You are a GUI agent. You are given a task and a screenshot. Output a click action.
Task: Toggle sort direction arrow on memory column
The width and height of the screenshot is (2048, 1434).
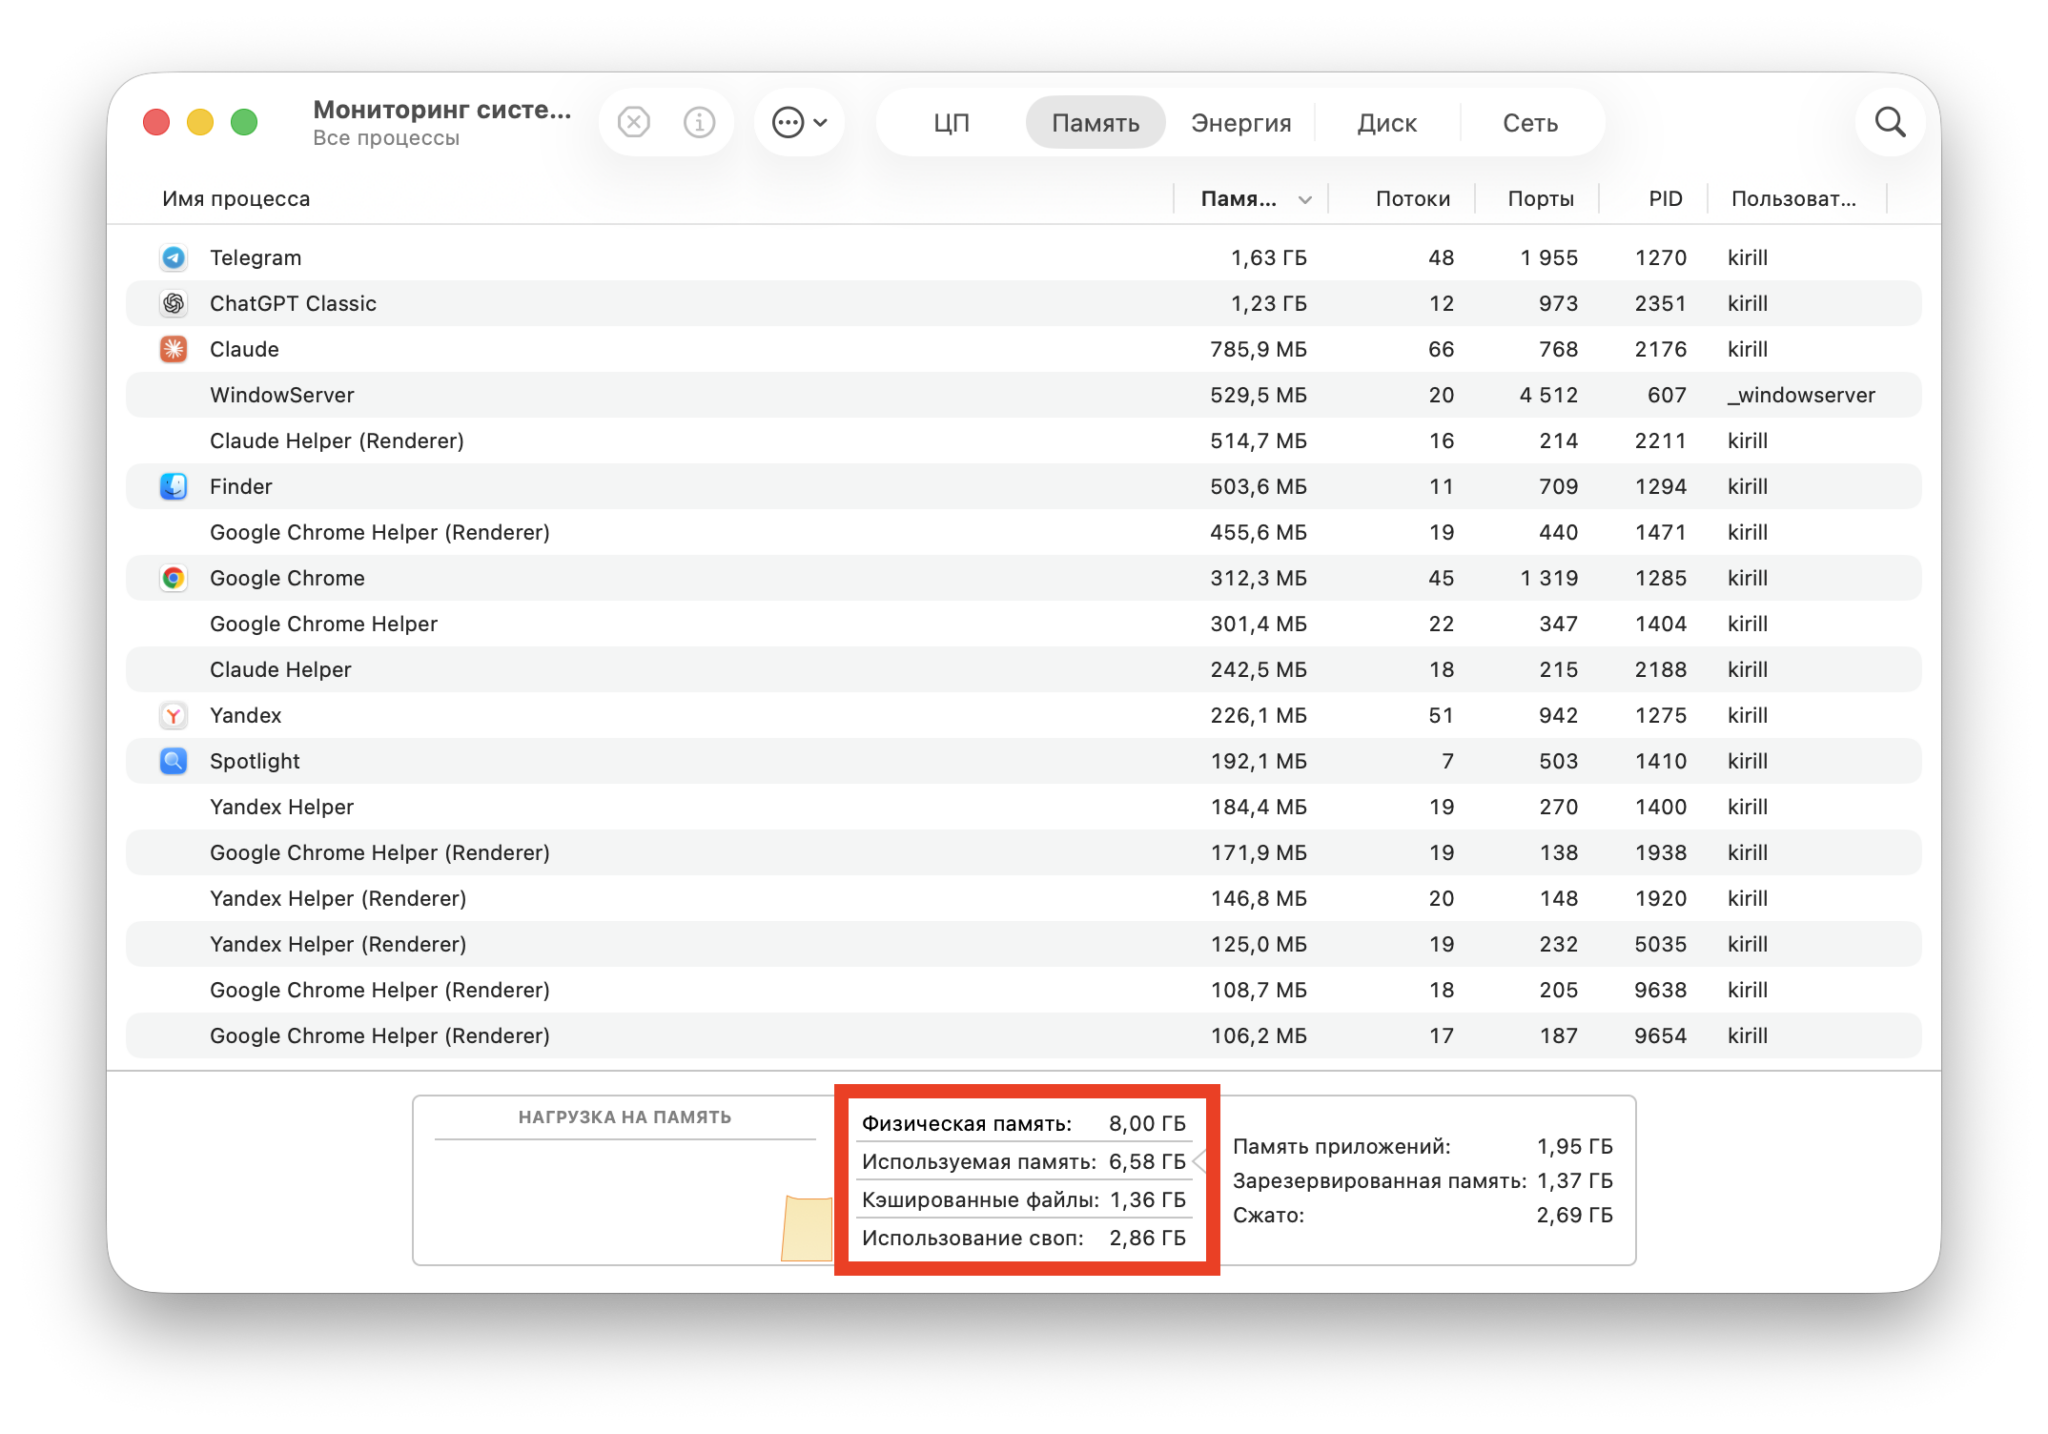coord(1304,200)
